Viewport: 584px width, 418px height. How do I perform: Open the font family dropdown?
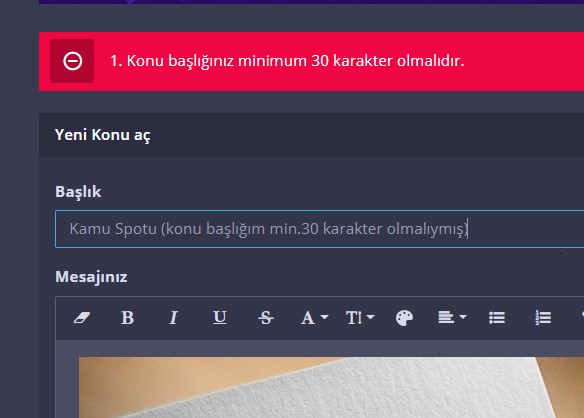point(314,318)
